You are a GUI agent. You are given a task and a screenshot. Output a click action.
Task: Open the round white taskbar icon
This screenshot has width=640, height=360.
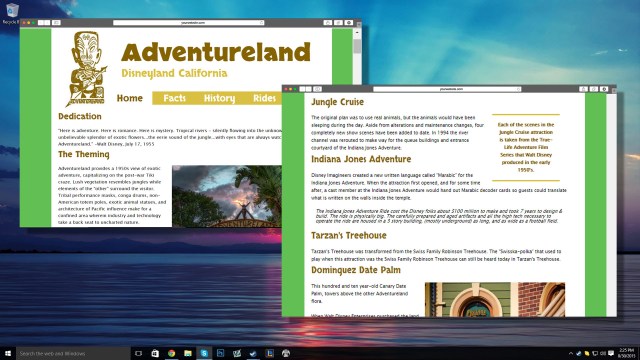[x=286, y=353]
